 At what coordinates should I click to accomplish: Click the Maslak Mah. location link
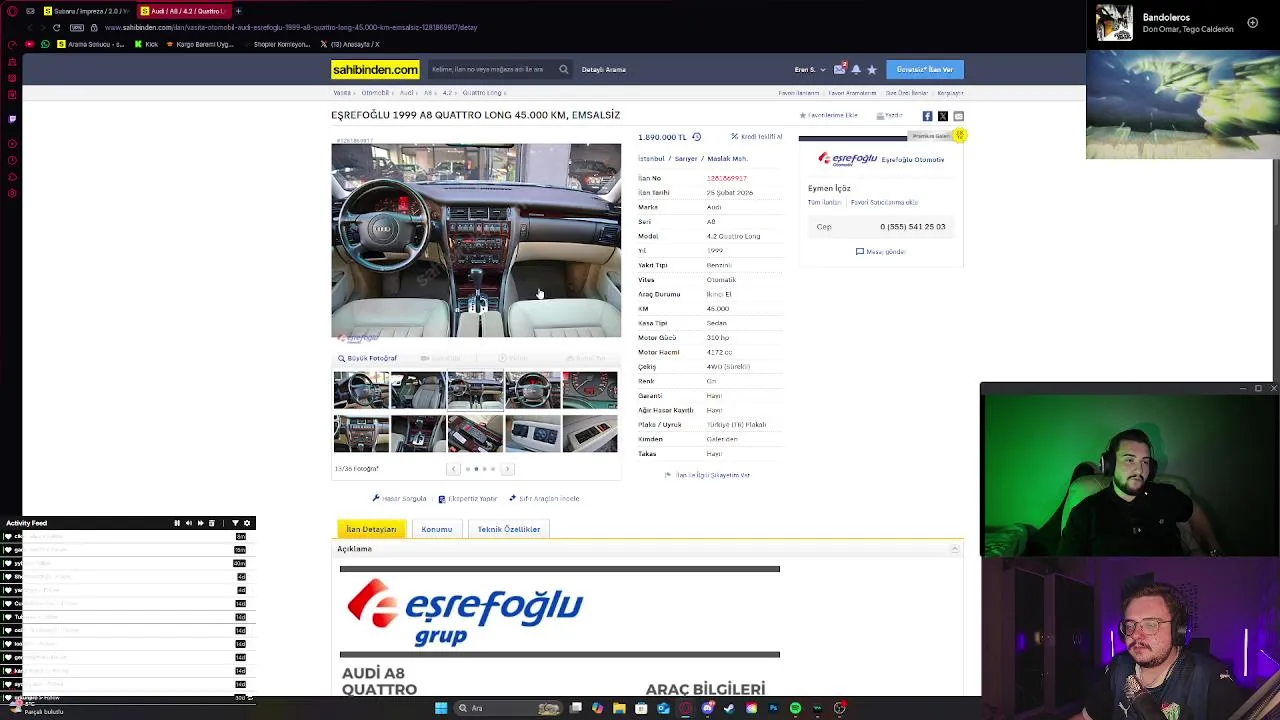tap(727, 159)
